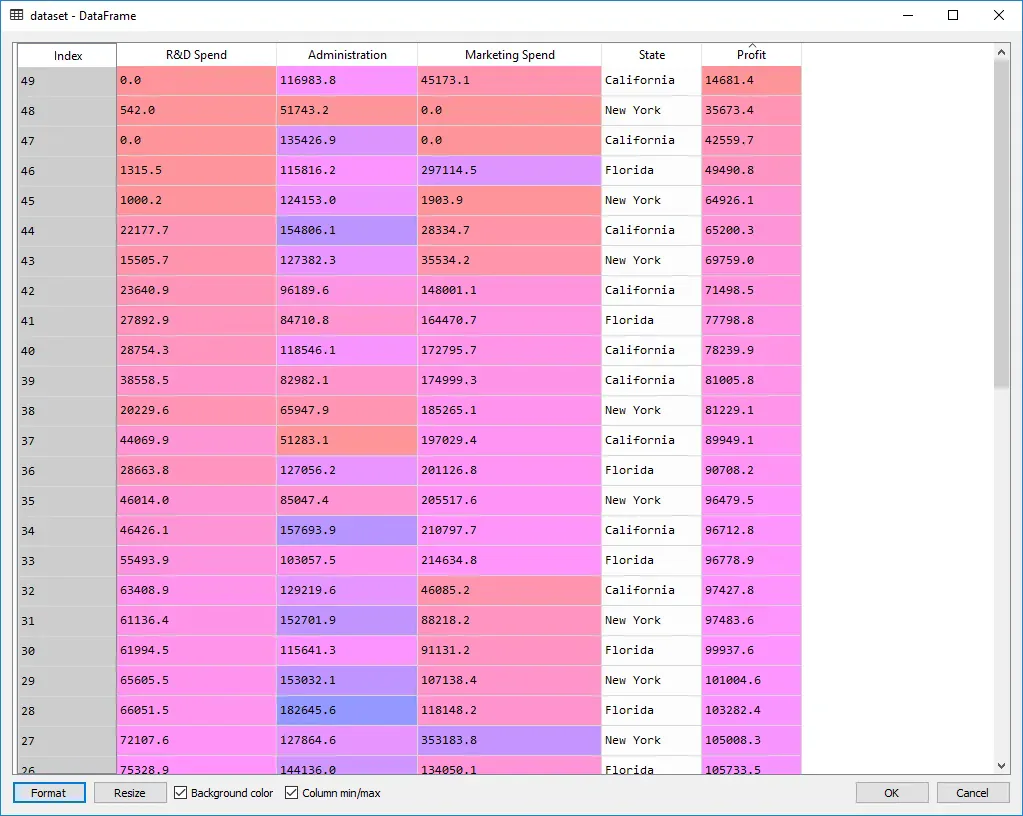Viewport: 1023px width, 816px height.
Task: Select the Profit cell 42559.7
Action: click(751, 140)
